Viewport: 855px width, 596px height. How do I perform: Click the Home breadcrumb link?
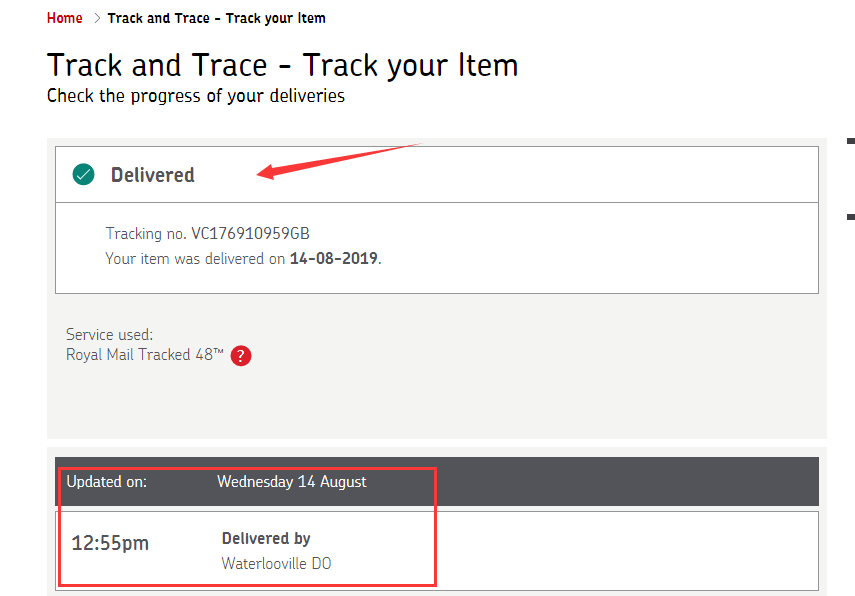click(64, 18)
